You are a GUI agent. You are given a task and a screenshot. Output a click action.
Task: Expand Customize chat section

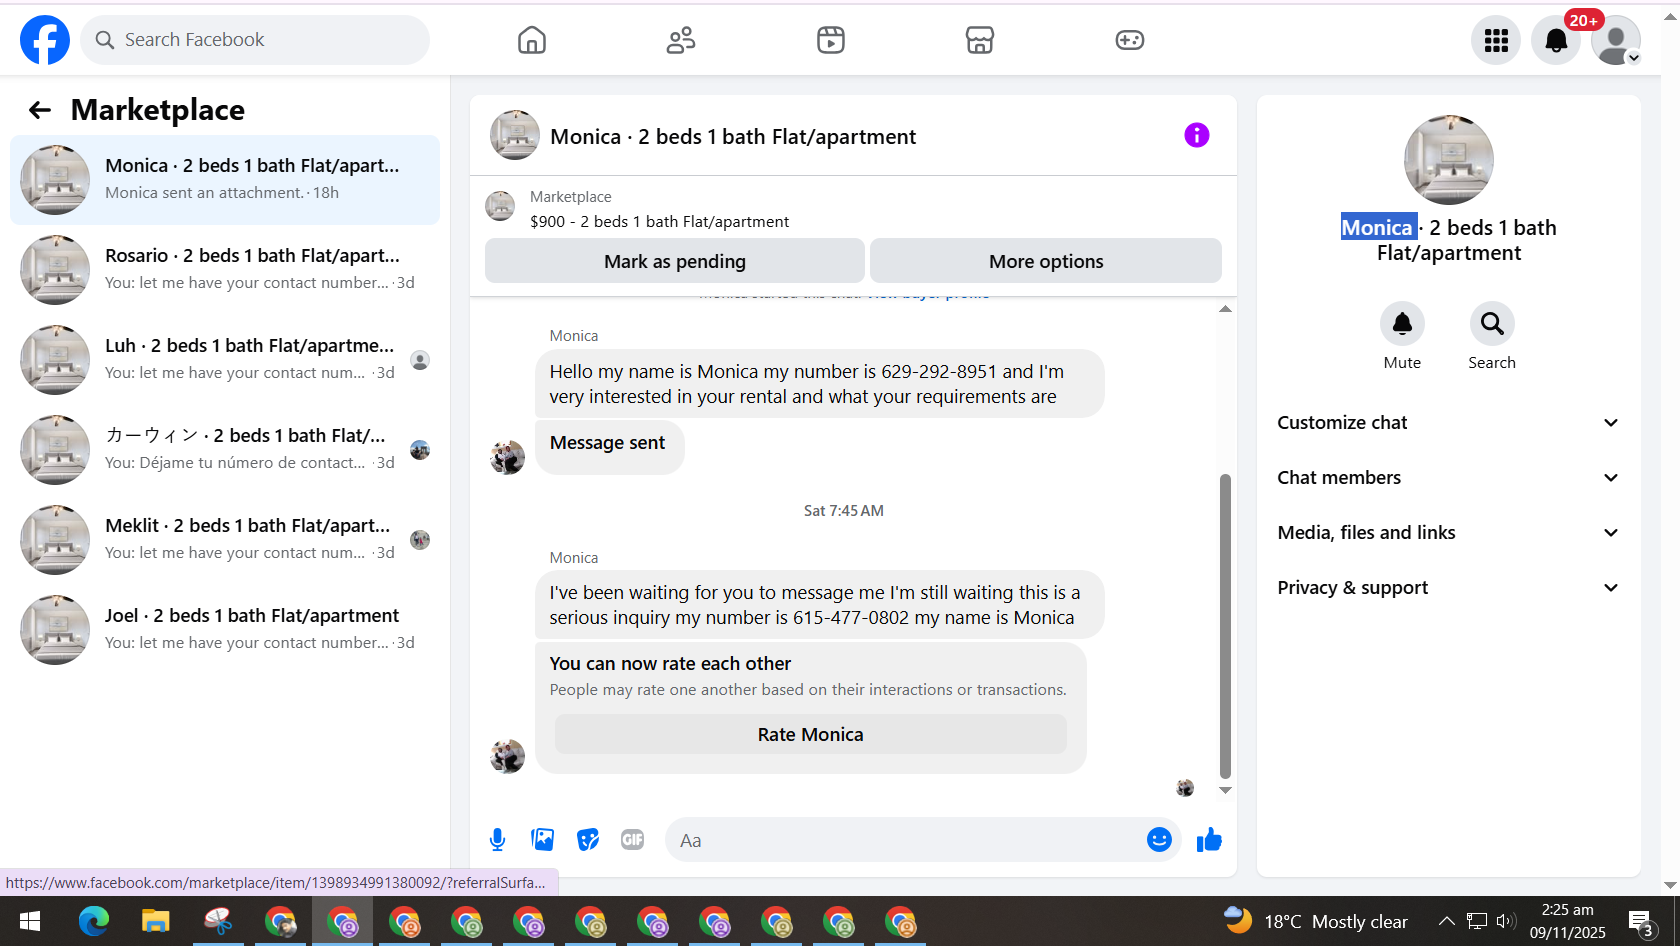tap(1448, 423)
